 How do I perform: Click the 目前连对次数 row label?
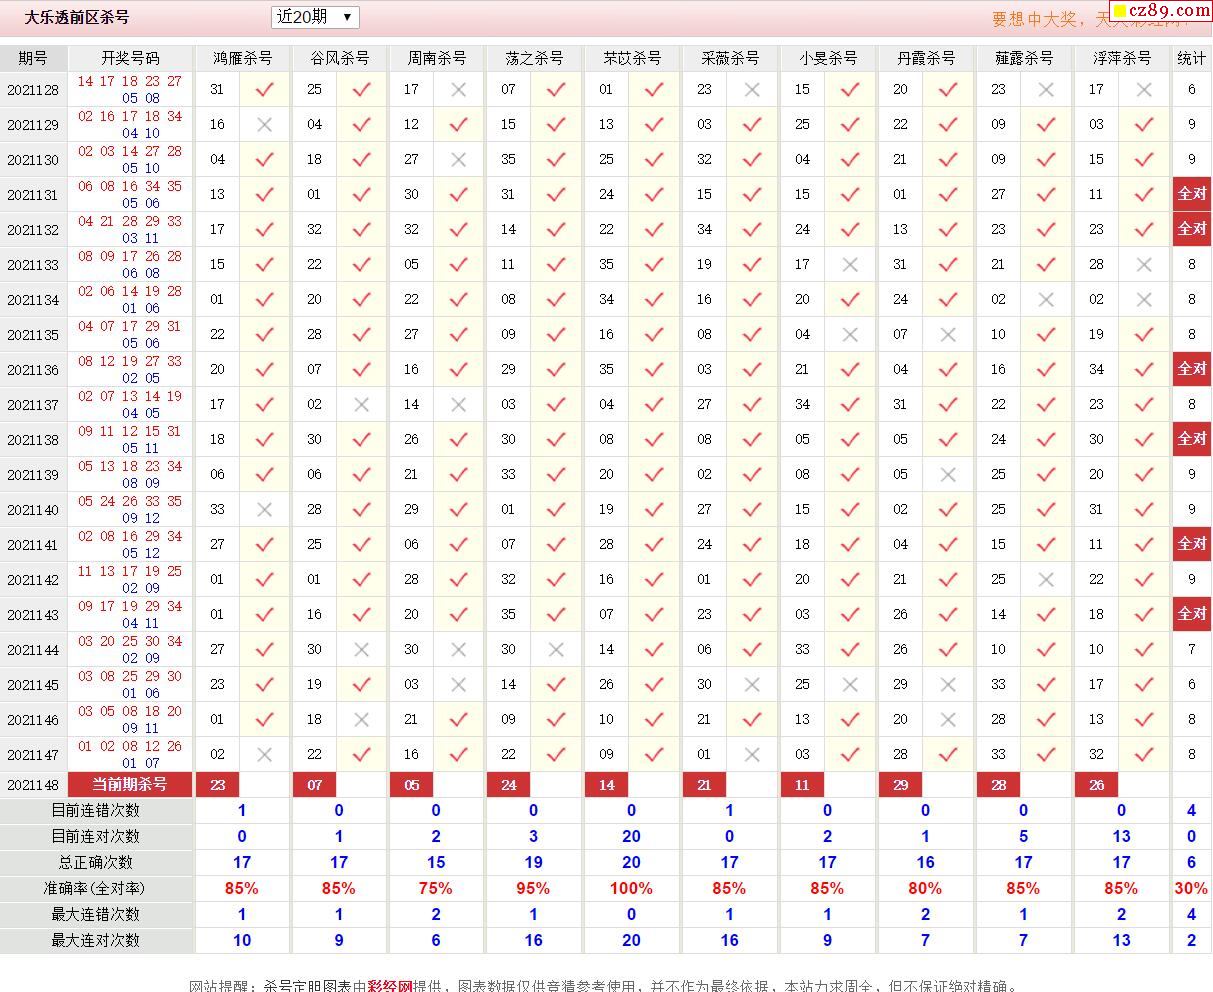[96, 836]
